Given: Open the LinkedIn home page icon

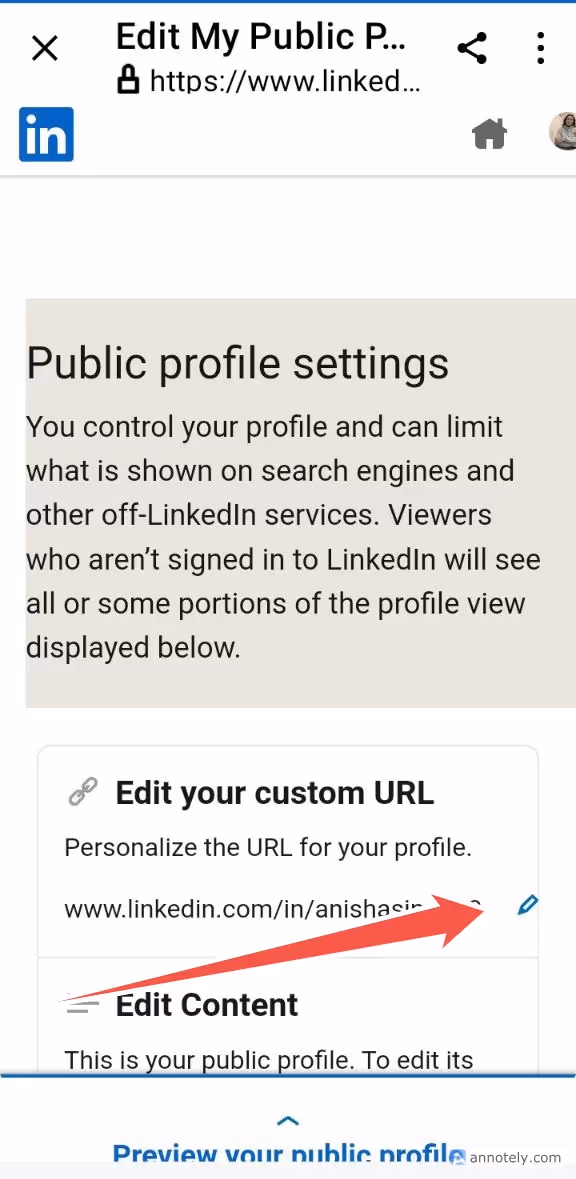Looking at the screenshot, I should point(489,132).
